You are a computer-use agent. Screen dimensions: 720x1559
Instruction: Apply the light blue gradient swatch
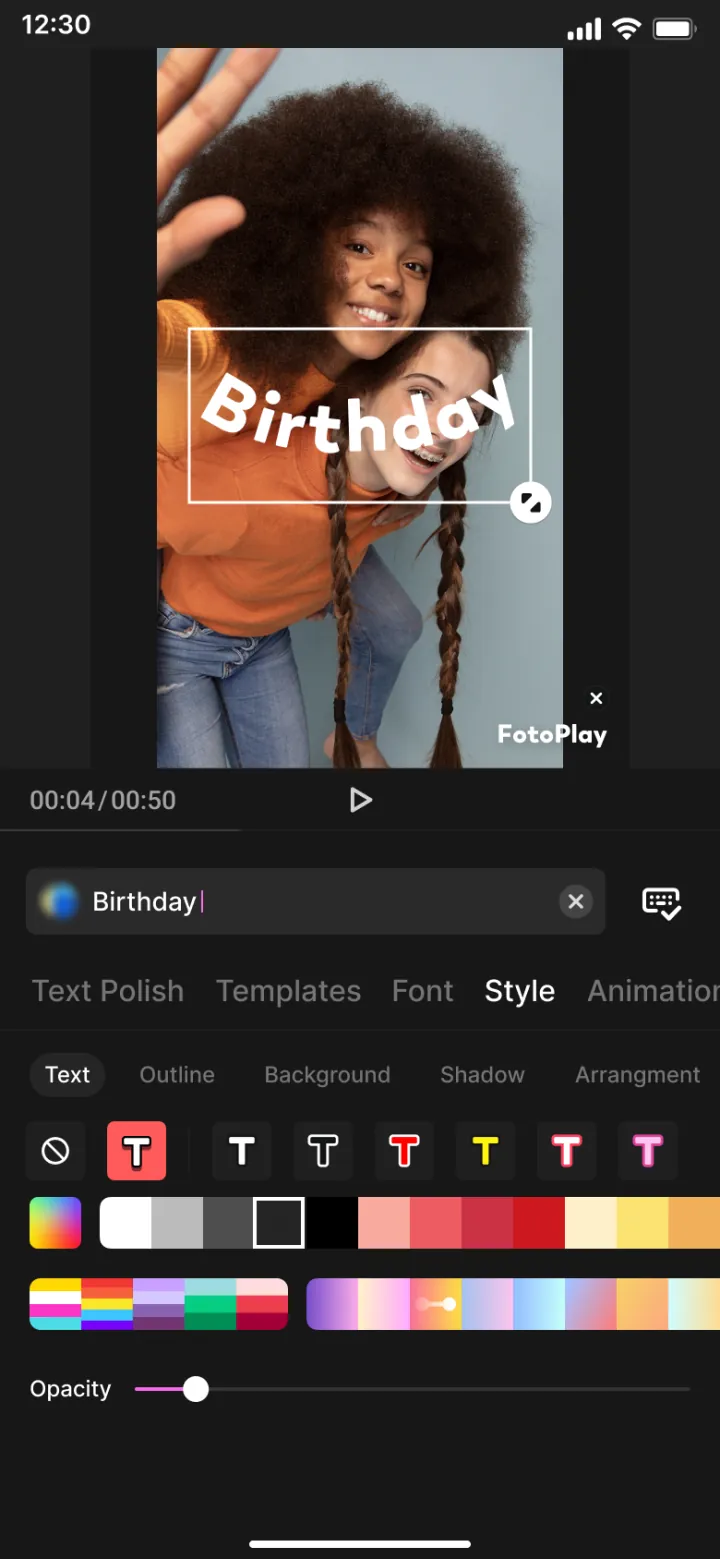540,1304
